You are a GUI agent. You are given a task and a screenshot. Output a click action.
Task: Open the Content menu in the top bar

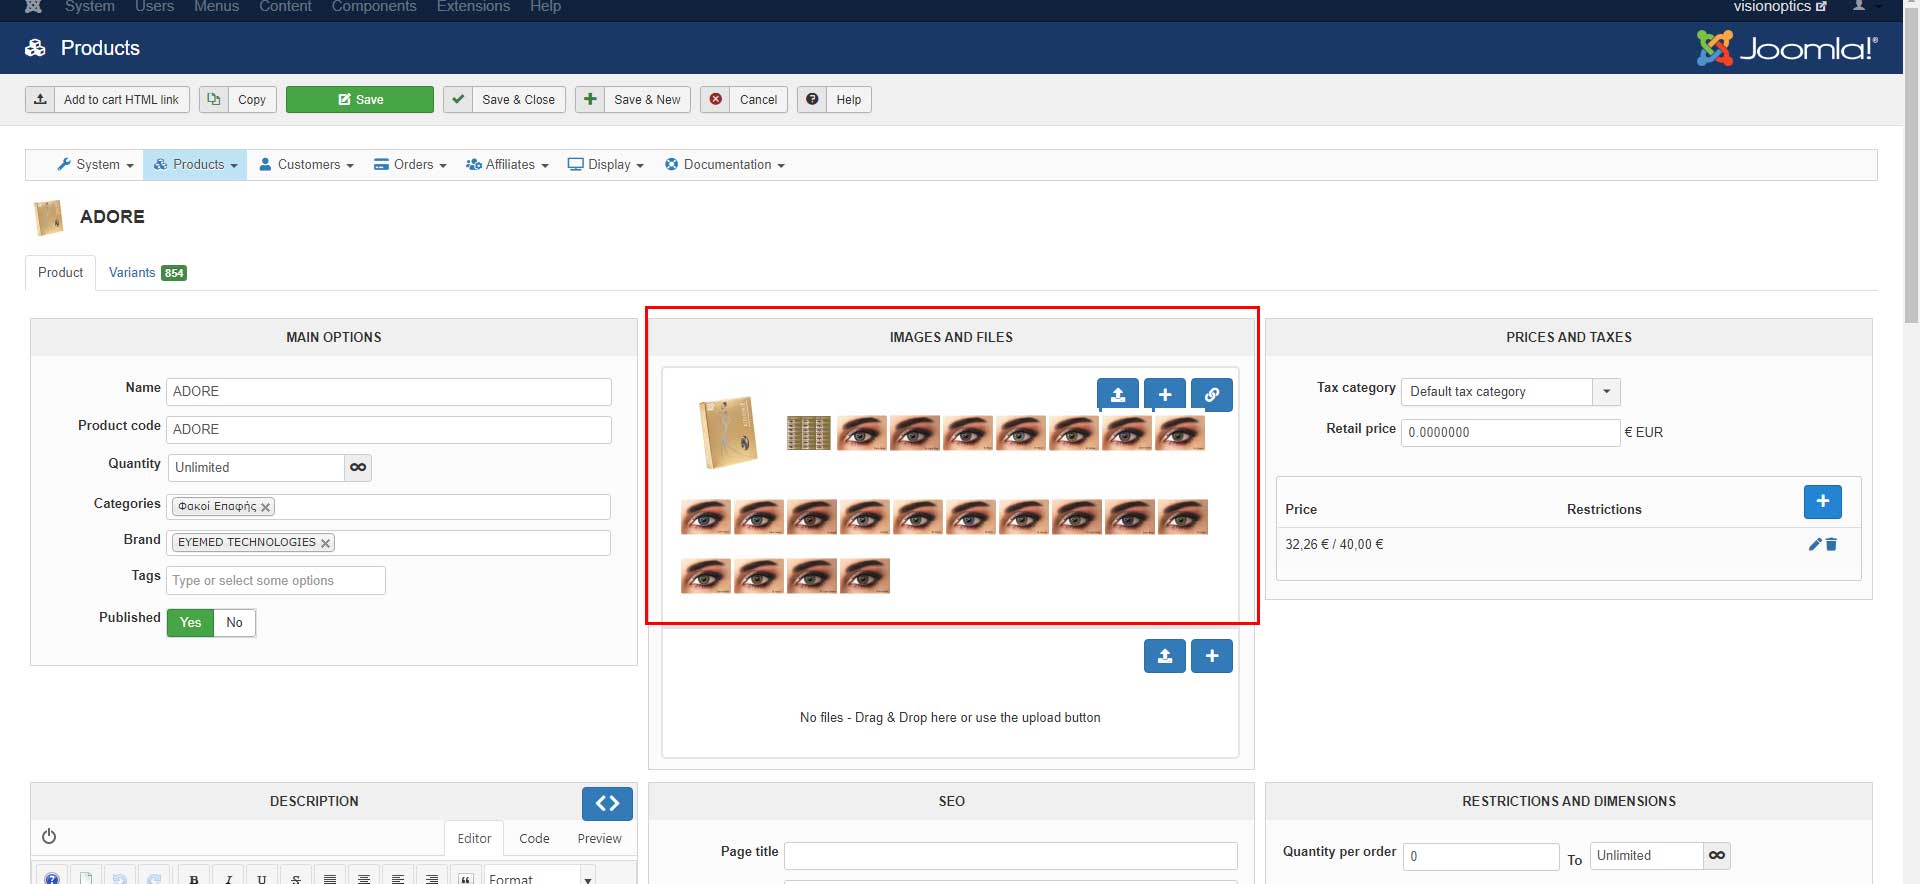pyautogui.click(x=285, y=7)
